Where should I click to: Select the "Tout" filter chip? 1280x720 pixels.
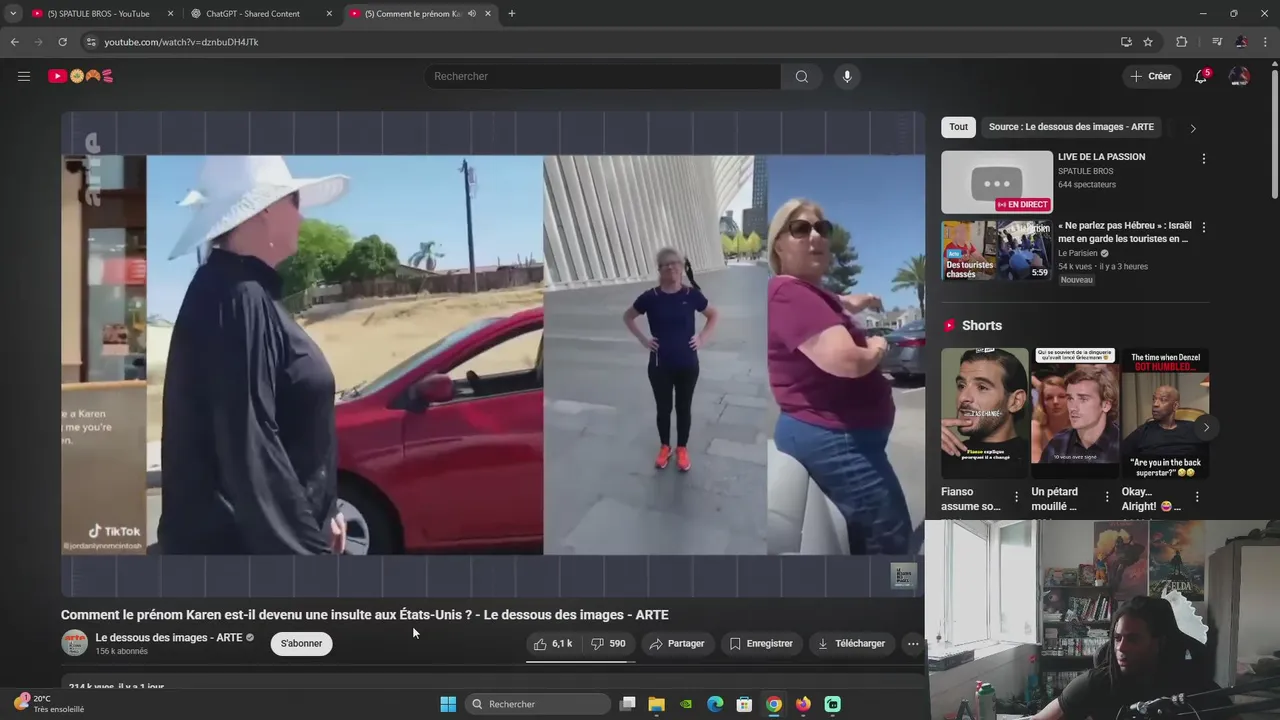point(958,127)
